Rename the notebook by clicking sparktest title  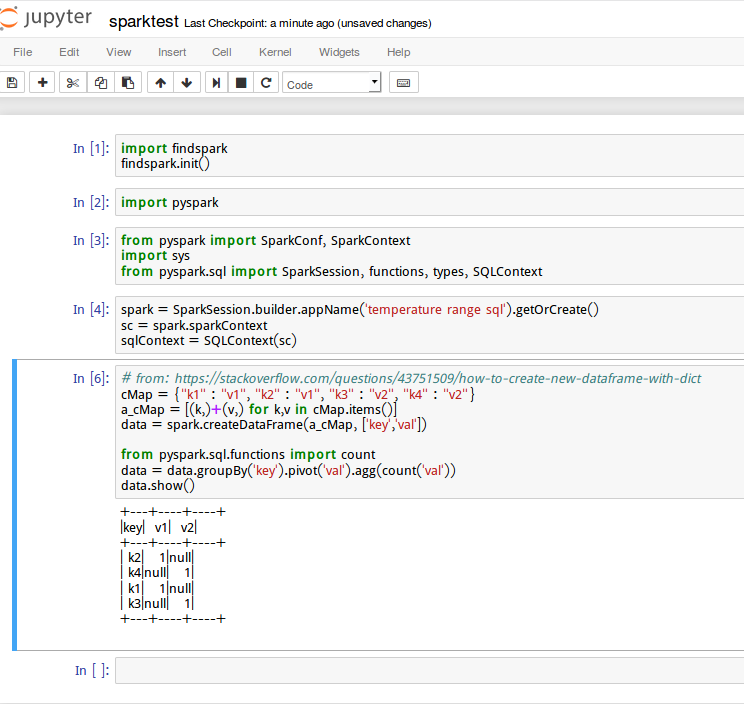[x=144, y=22]
